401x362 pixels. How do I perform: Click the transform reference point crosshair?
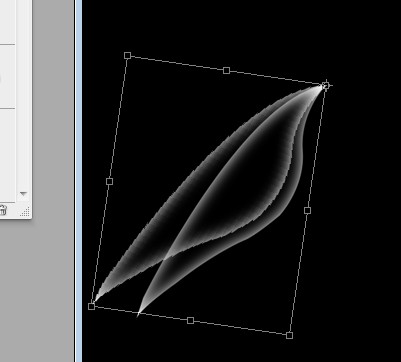[x=326, y=86]
